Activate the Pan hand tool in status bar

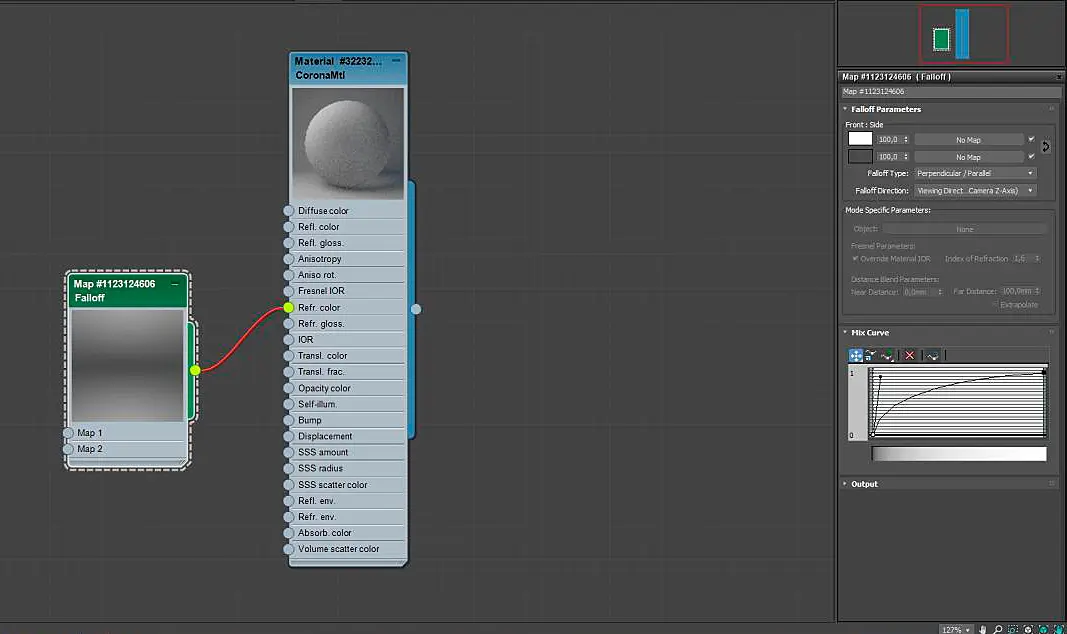coord(983,629)
